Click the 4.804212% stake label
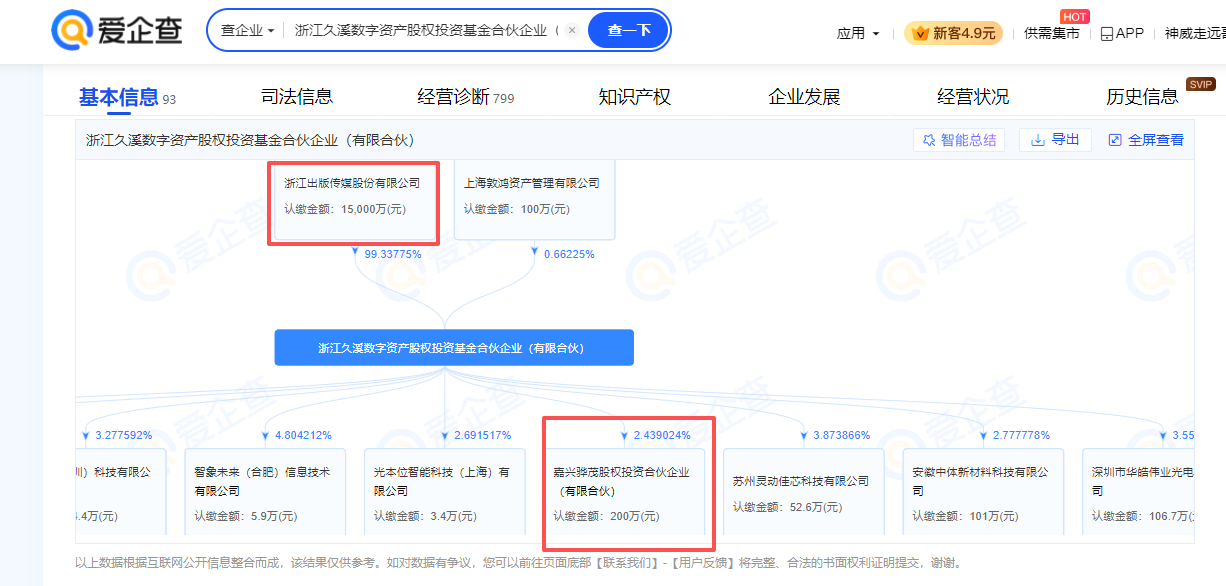This screenshot has width=1226, height=586. click(x=303, y=435)
